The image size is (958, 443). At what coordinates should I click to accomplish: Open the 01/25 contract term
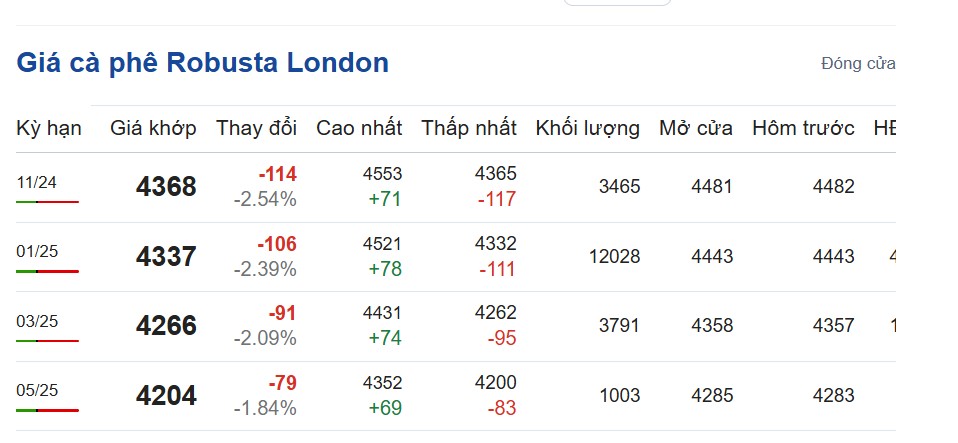point(37,251)
